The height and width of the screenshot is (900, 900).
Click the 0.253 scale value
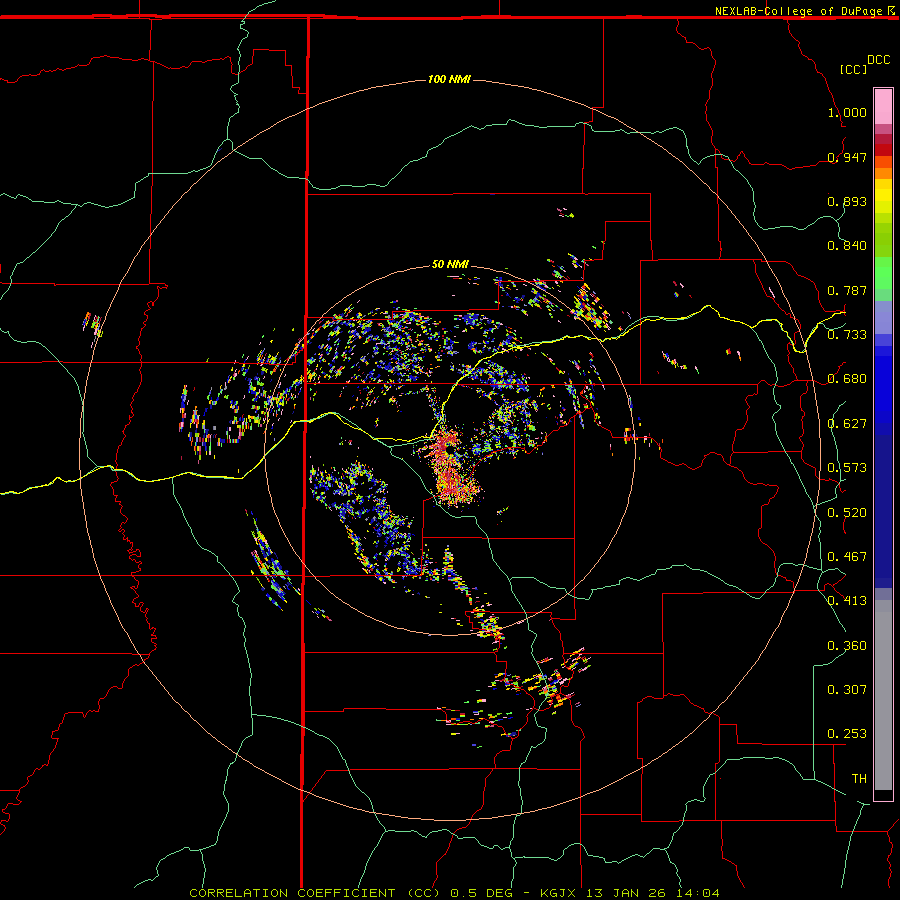(847, 734)
